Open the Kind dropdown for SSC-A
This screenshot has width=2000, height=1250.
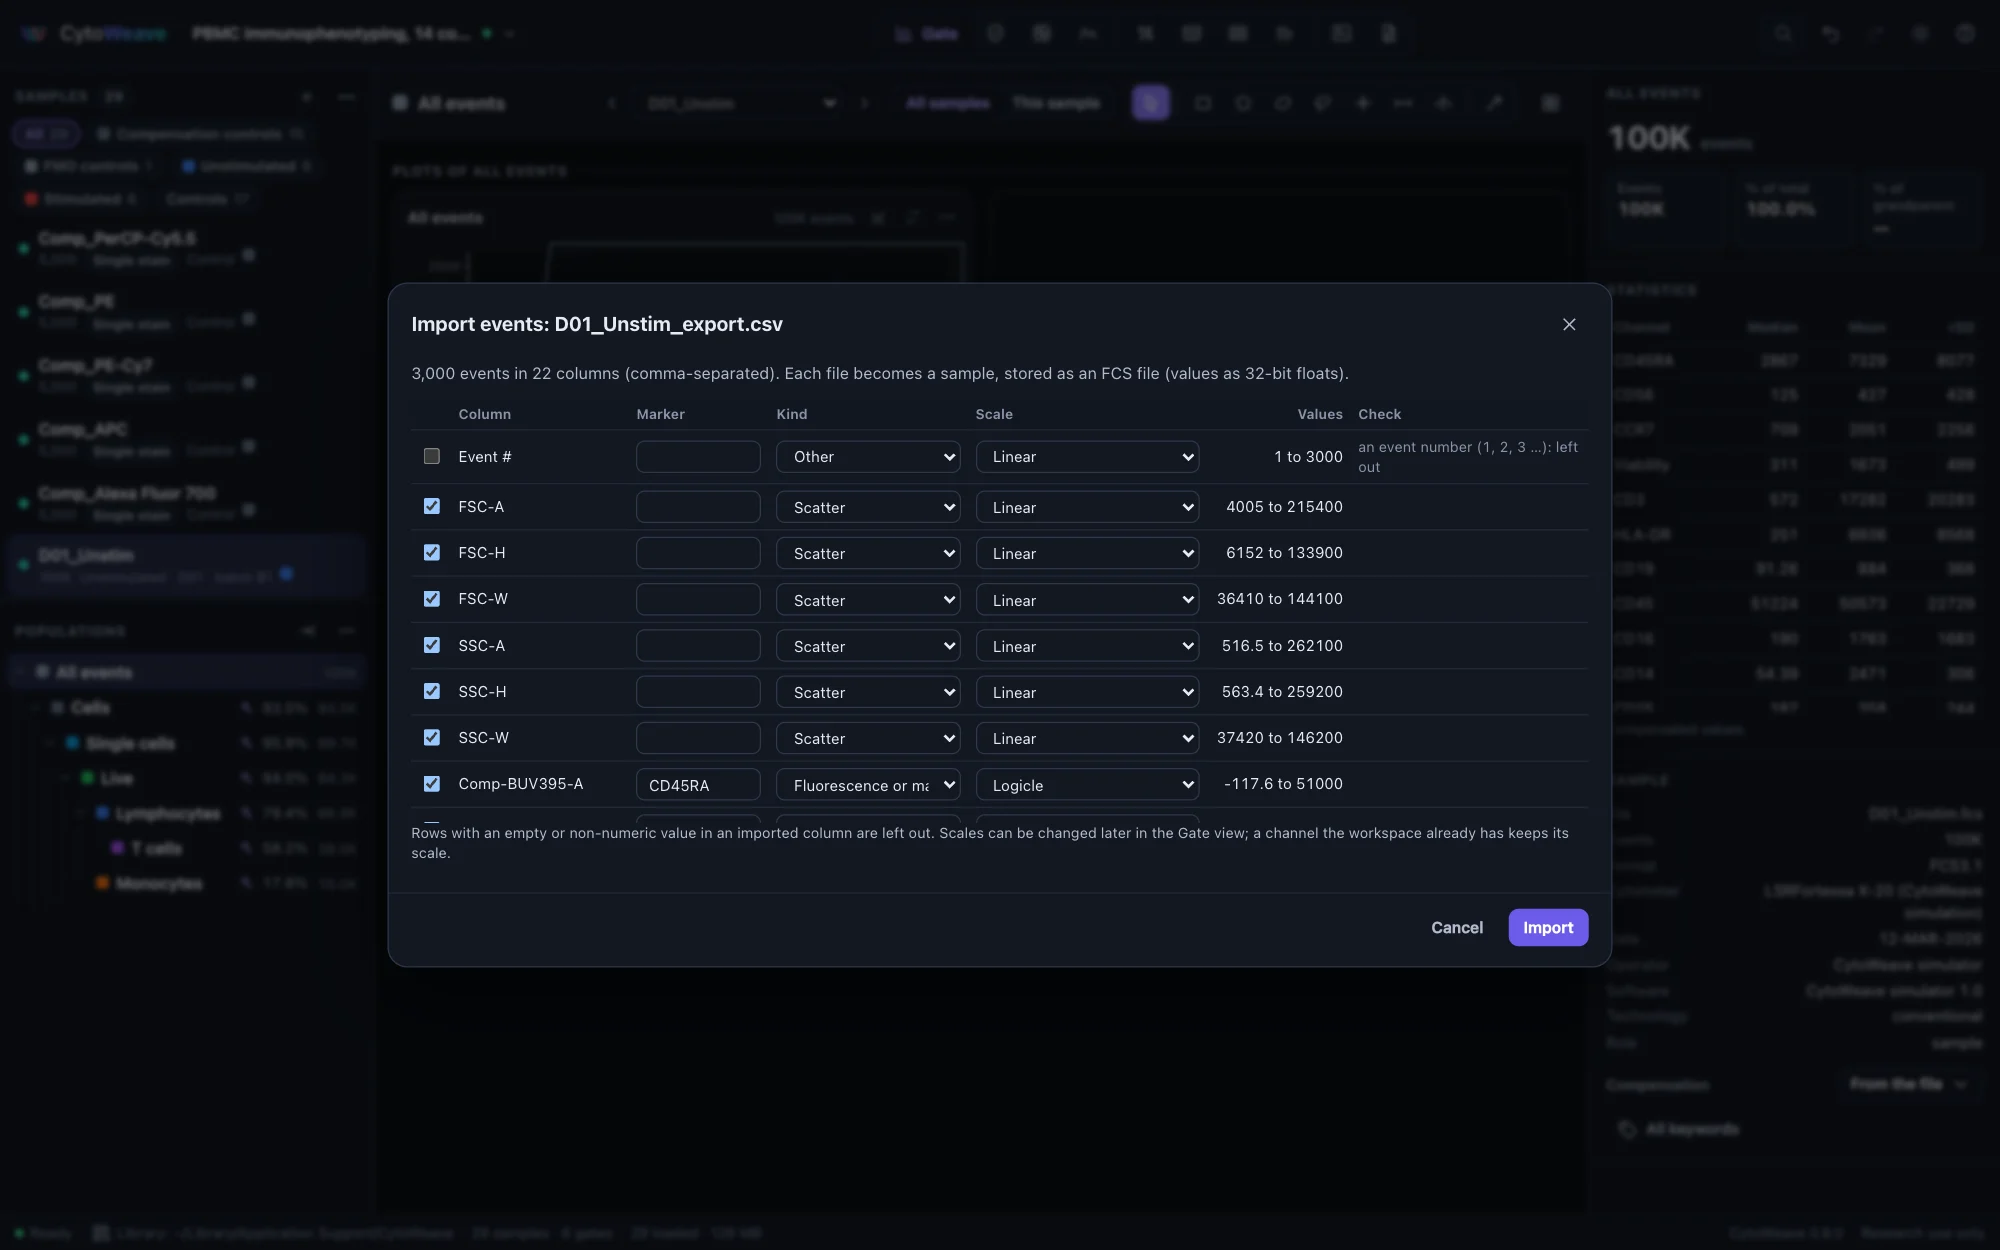(x=868, y=646)
